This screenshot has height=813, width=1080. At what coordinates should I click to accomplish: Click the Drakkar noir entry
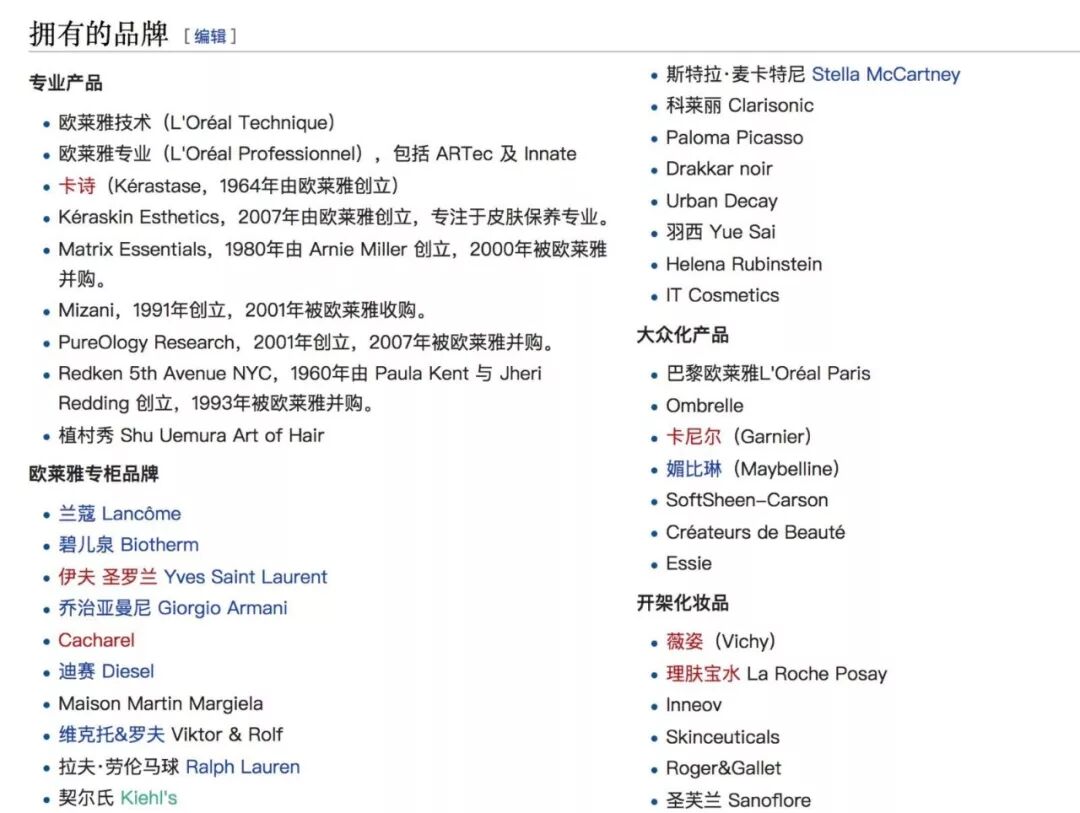719,169
